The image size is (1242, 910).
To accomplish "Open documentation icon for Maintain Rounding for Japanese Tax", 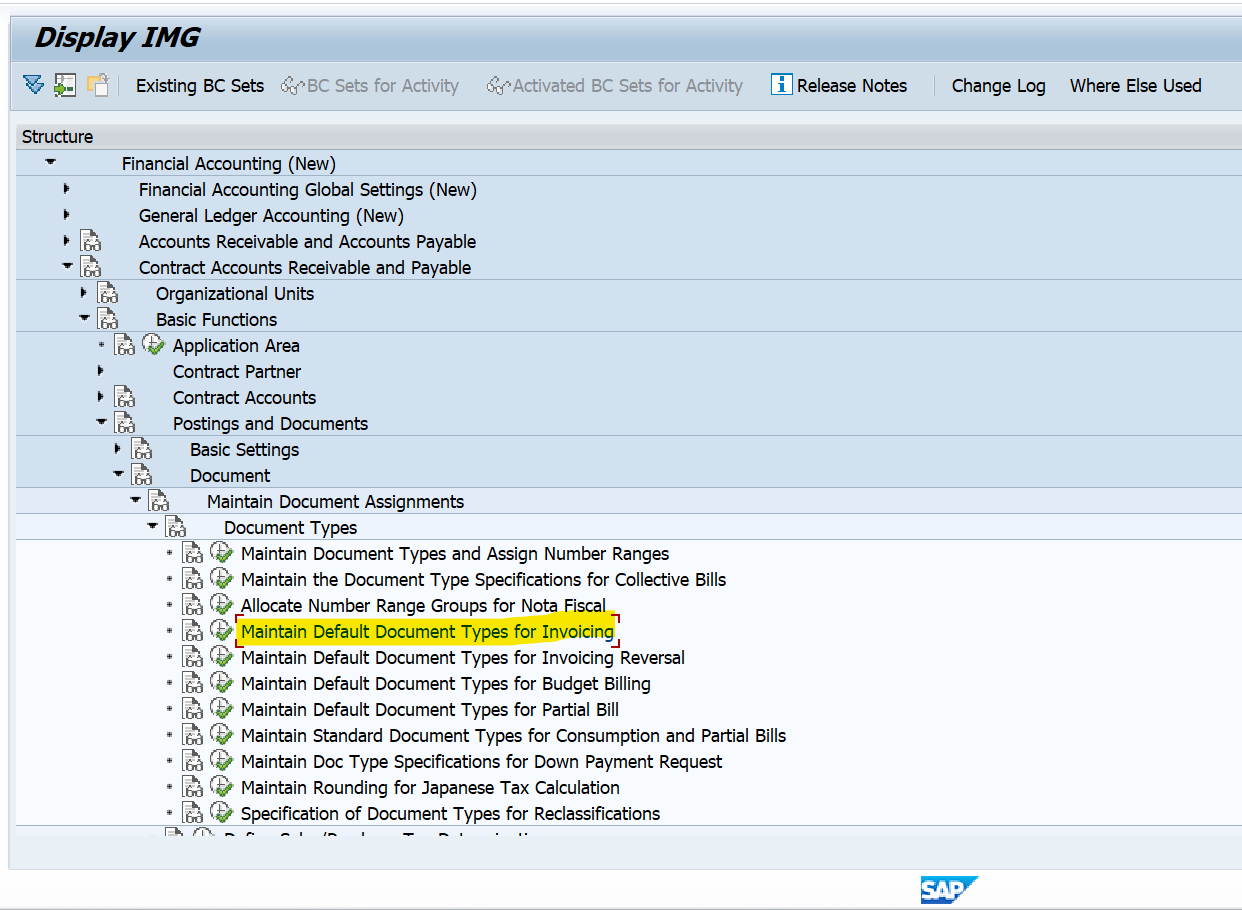I will pyautogui.click(x=192, y=787).
